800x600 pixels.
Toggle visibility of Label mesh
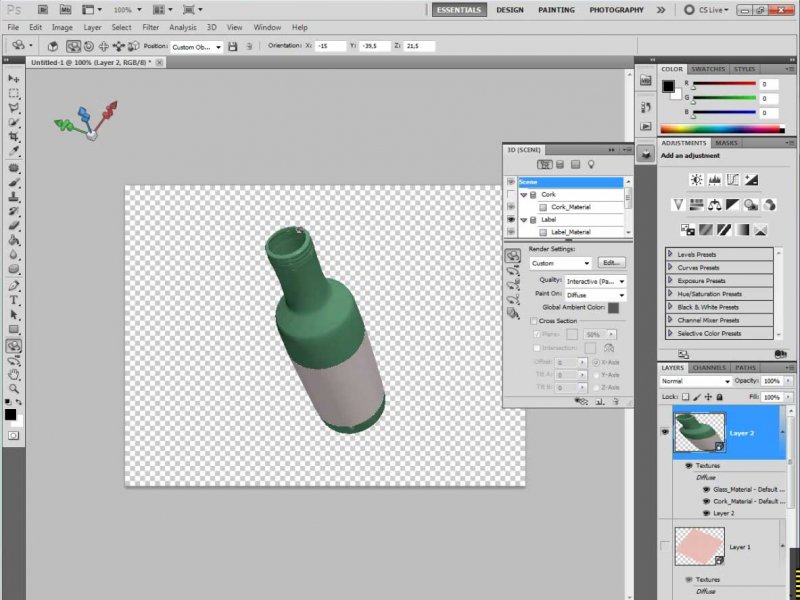coord(511,219)
